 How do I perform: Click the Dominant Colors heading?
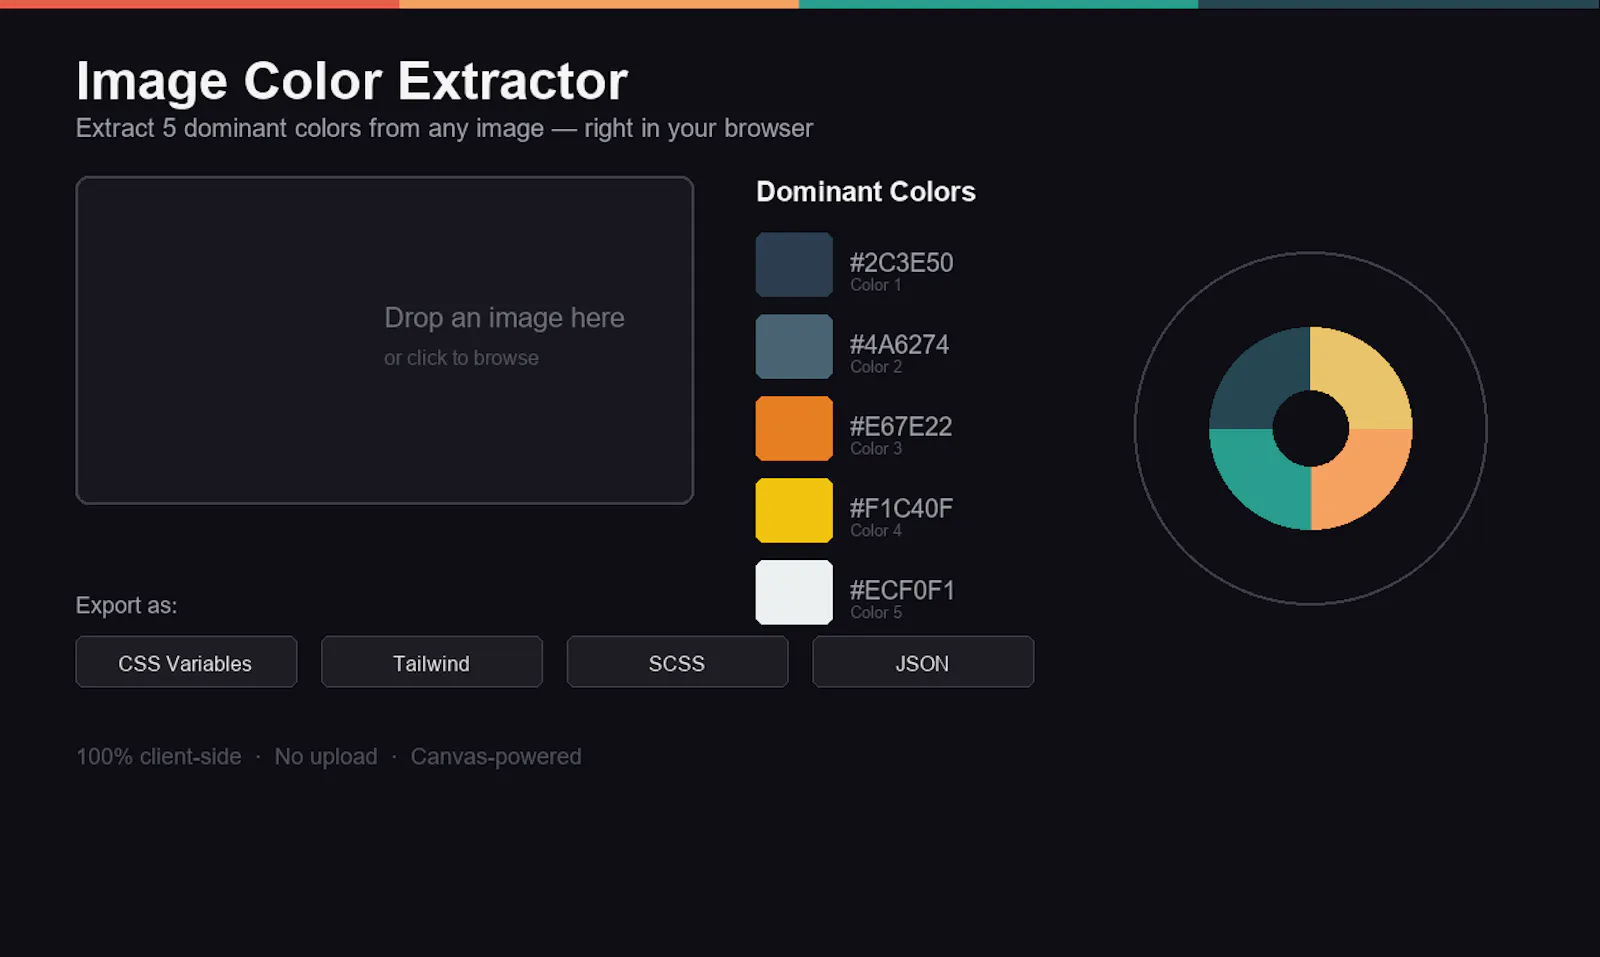point(866,191)
